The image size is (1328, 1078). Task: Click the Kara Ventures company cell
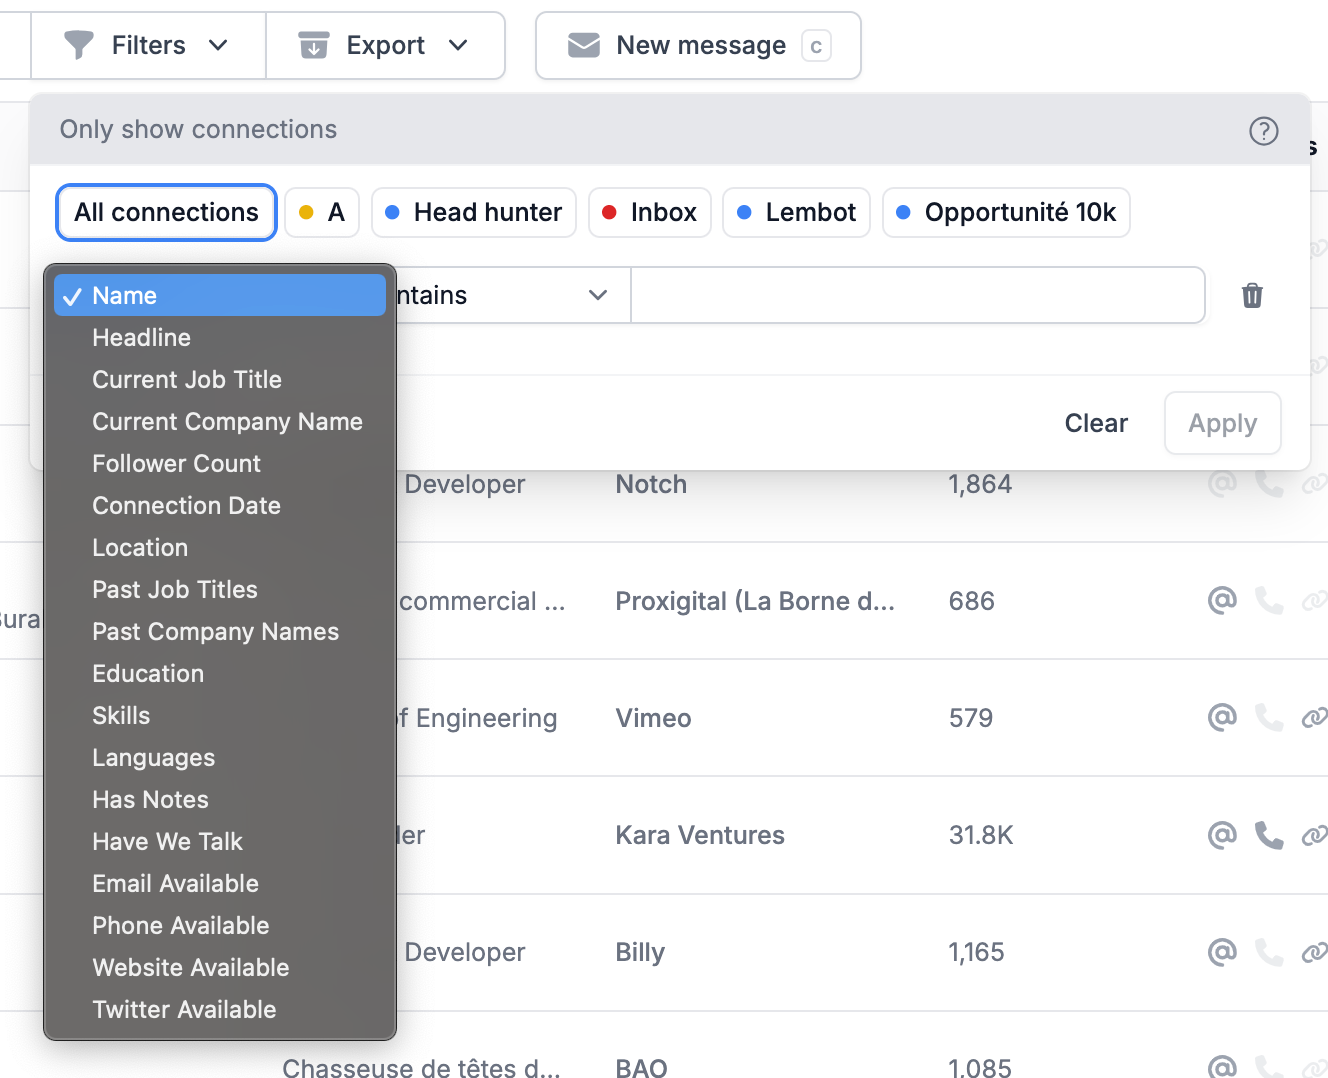tap(700, 835)
